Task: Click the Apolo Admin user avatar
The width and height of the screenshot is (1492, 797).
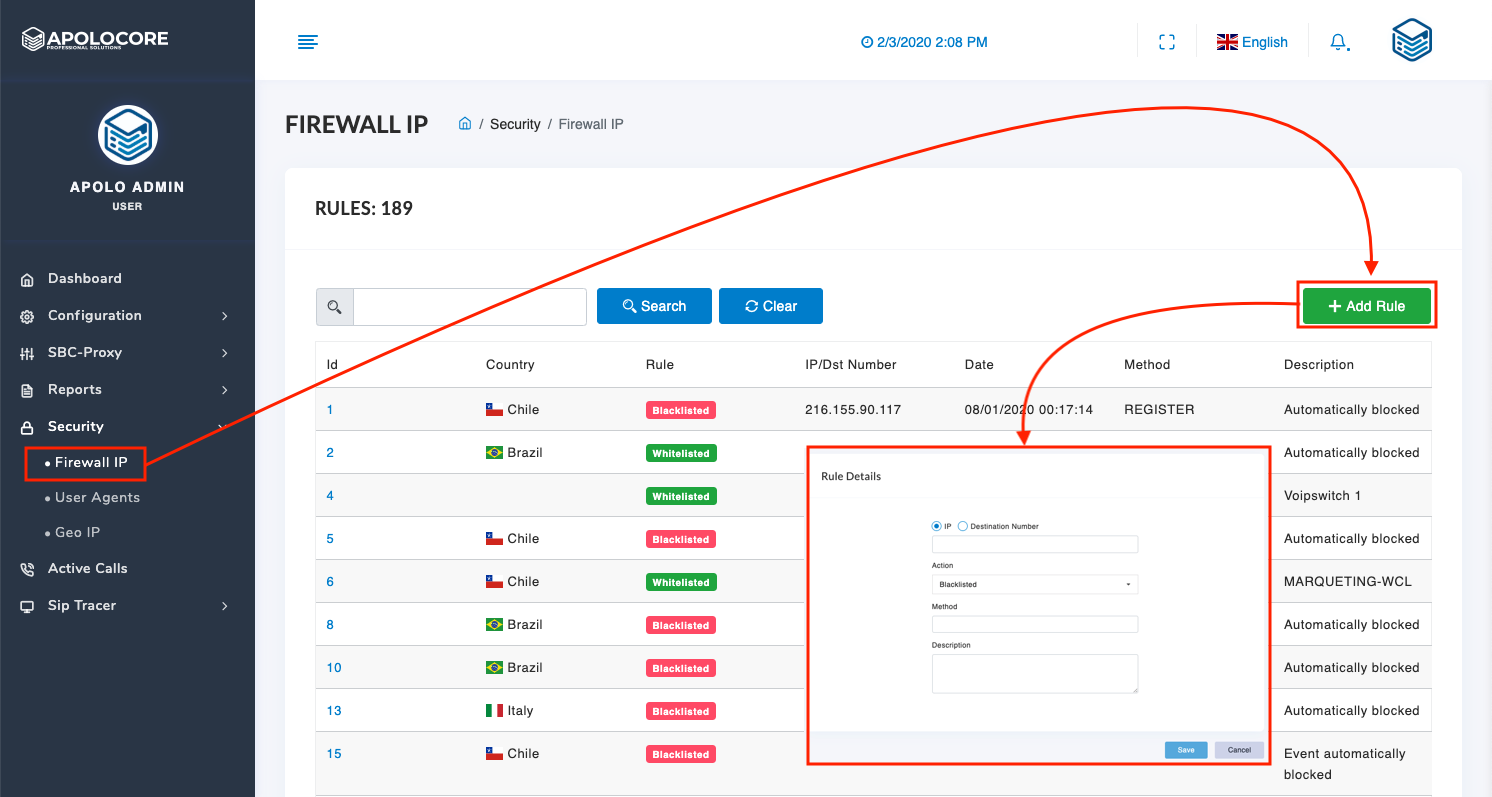Action: pyautogui.click(x=127, y=135)
